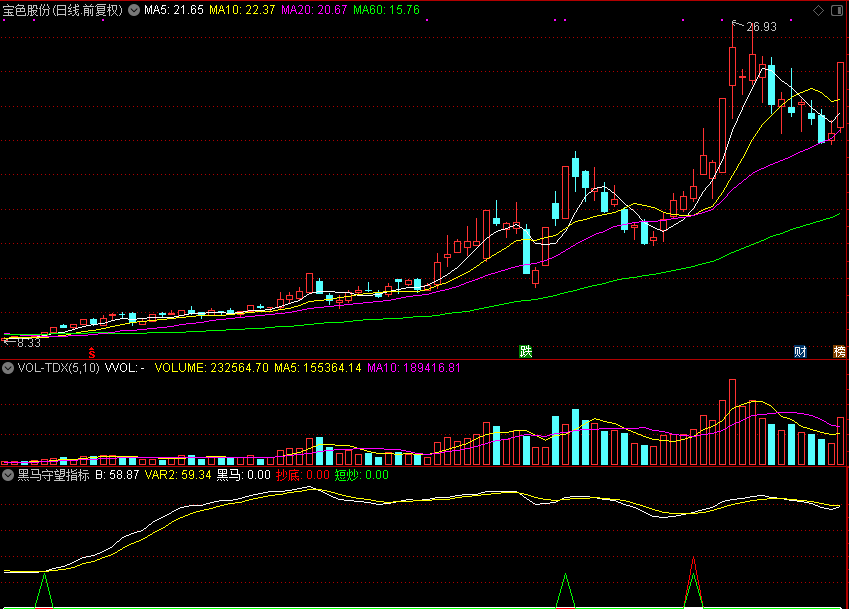This screenshot has width=849, height=609.
Task: Click the volume MA10: 189416.81 value
Action: [x=414, y=368]
